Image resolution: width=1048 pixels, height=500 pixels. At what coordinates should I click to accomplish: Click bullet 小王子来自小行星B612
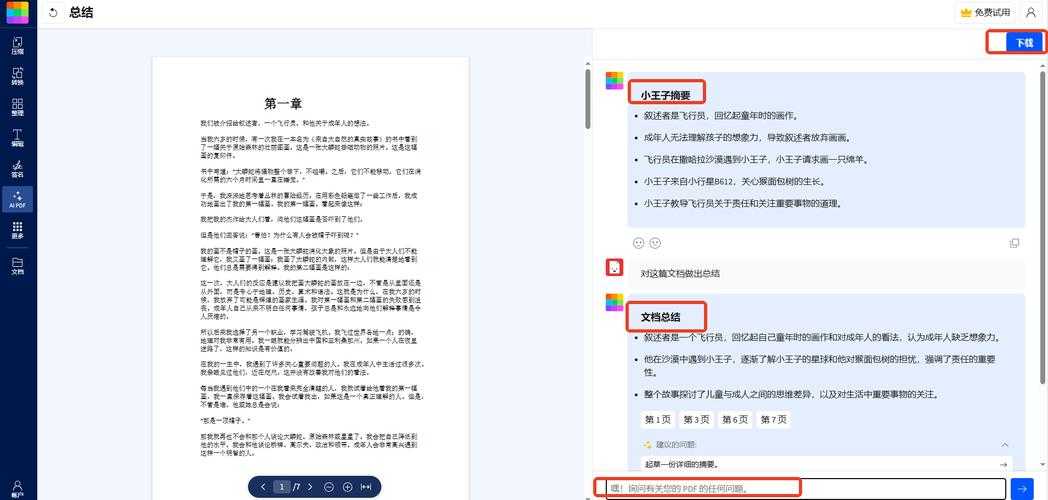pos(734,181)
